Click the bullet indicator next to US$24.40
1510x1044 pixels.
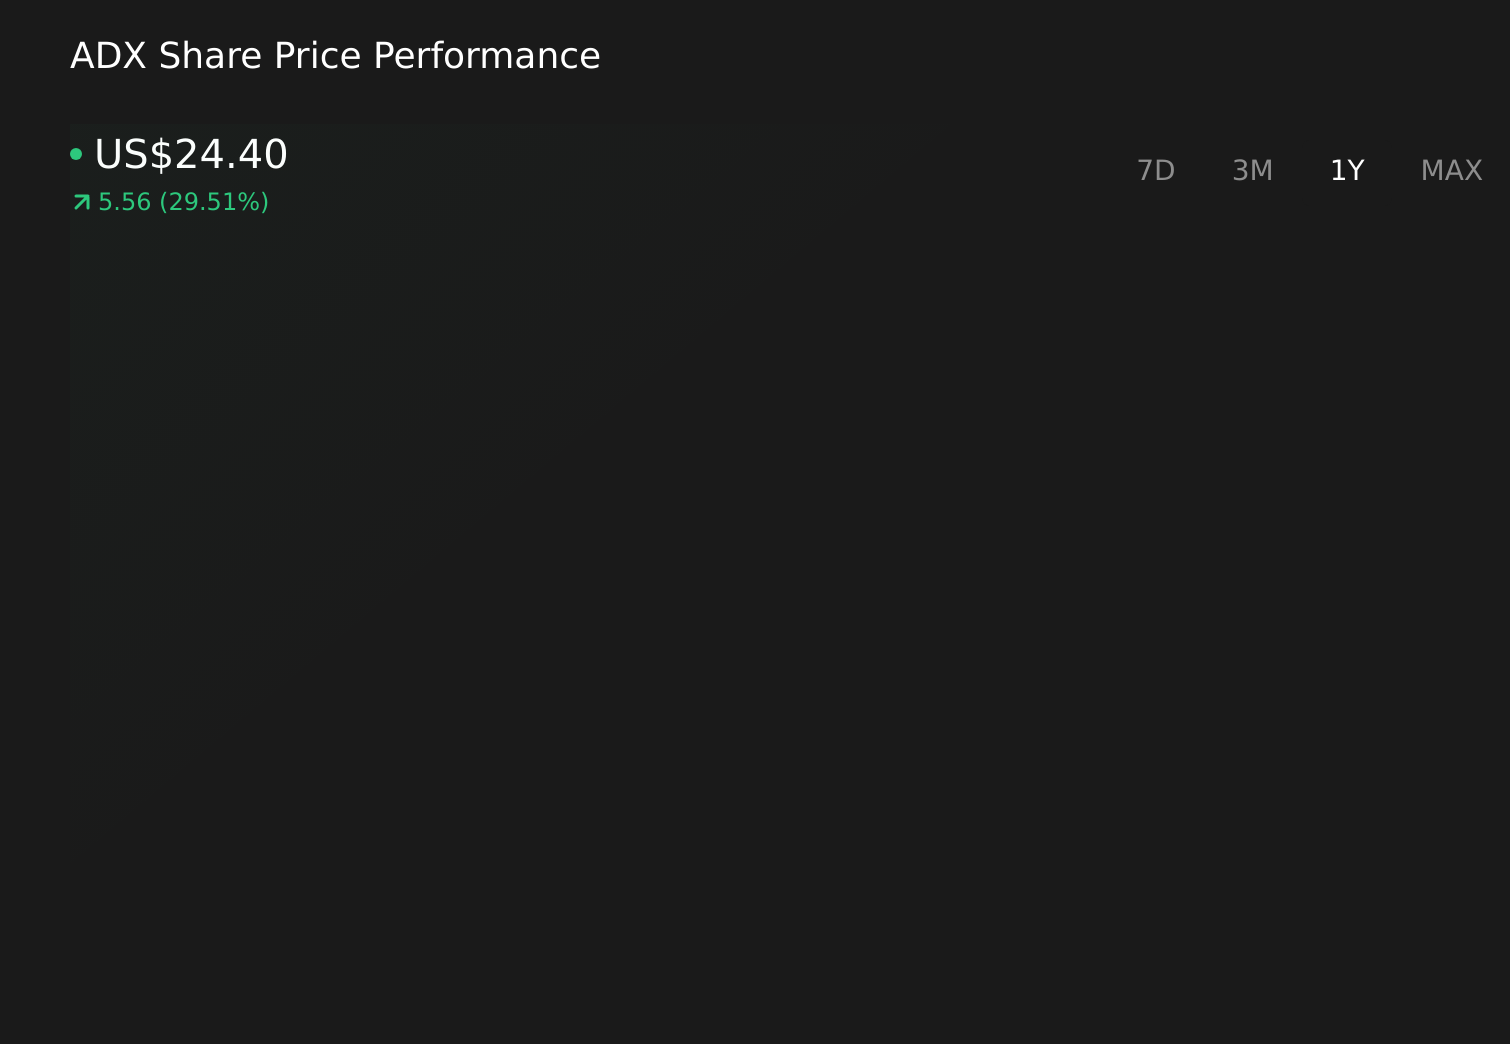point(76,153)
